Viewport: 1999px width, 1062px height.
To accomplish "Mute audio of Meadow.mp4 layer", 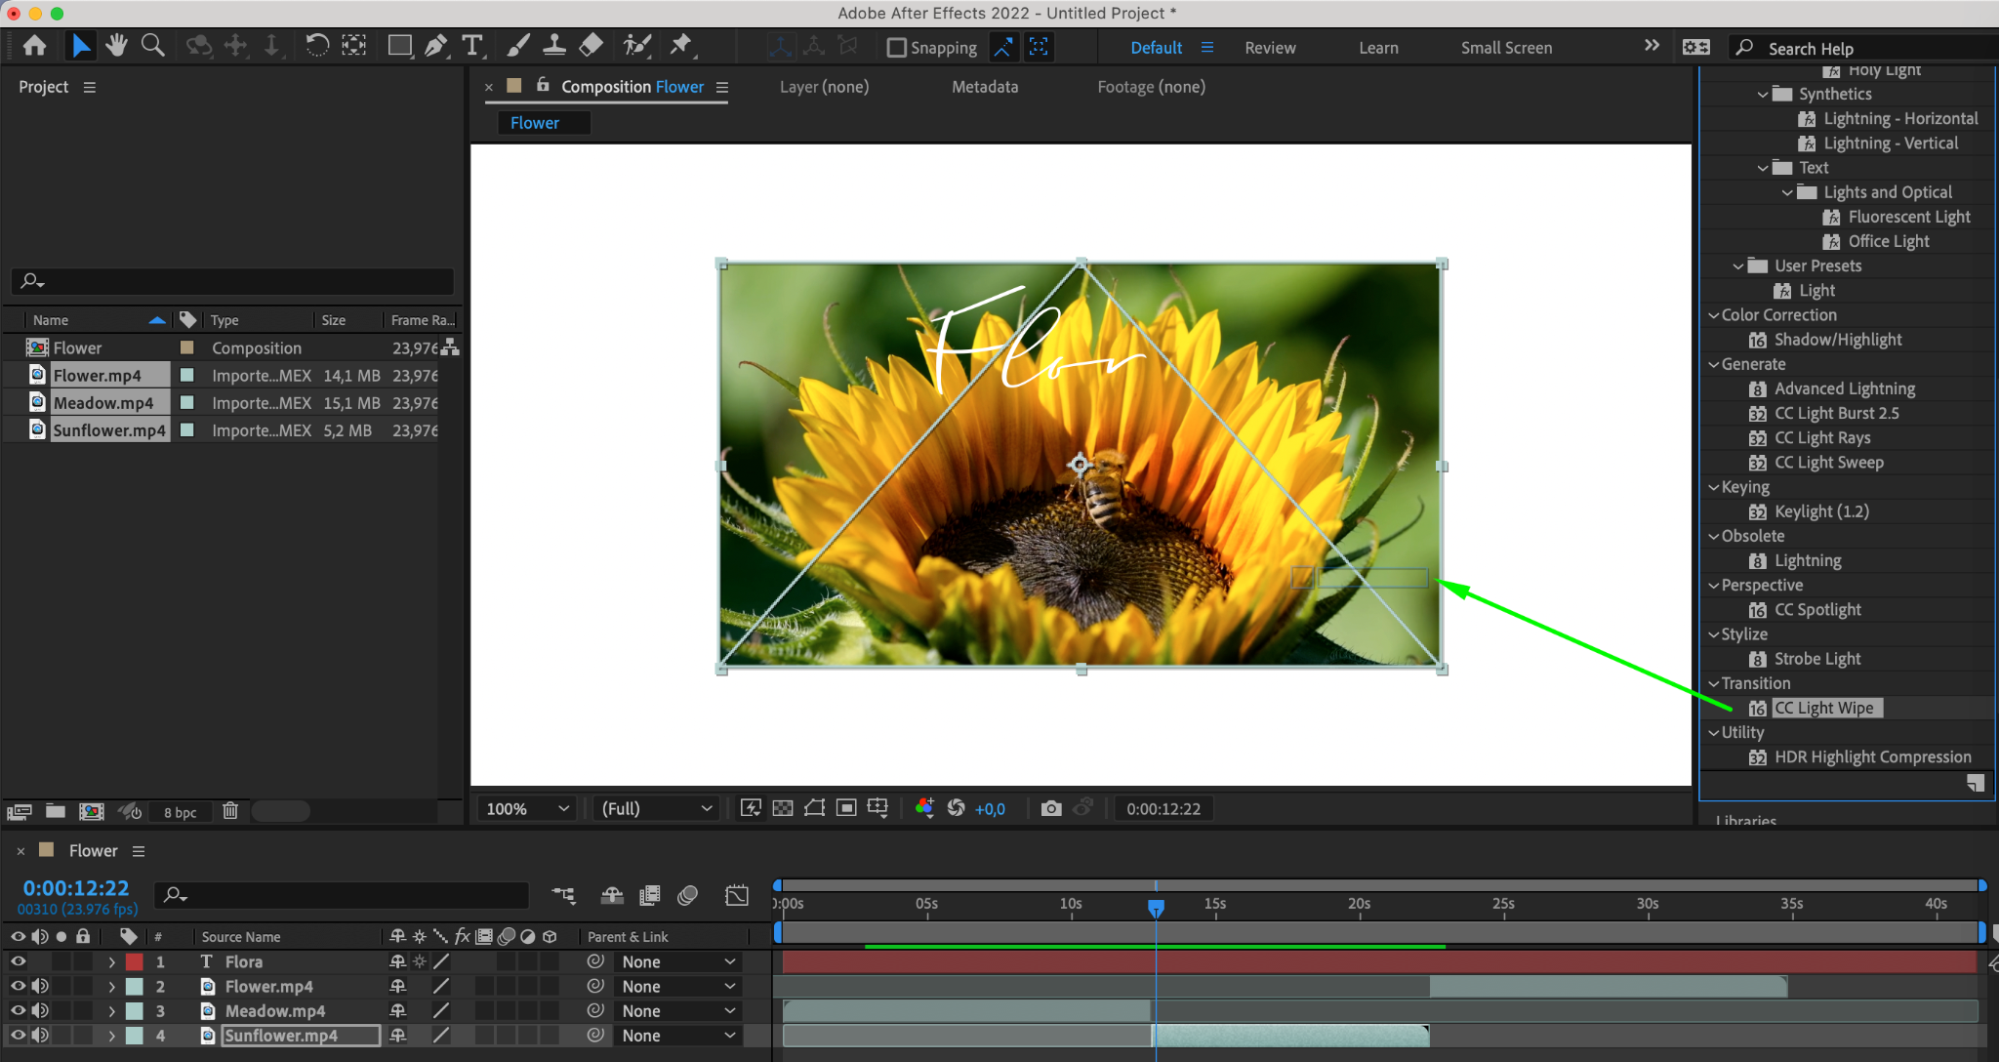I will point(40,1011).
